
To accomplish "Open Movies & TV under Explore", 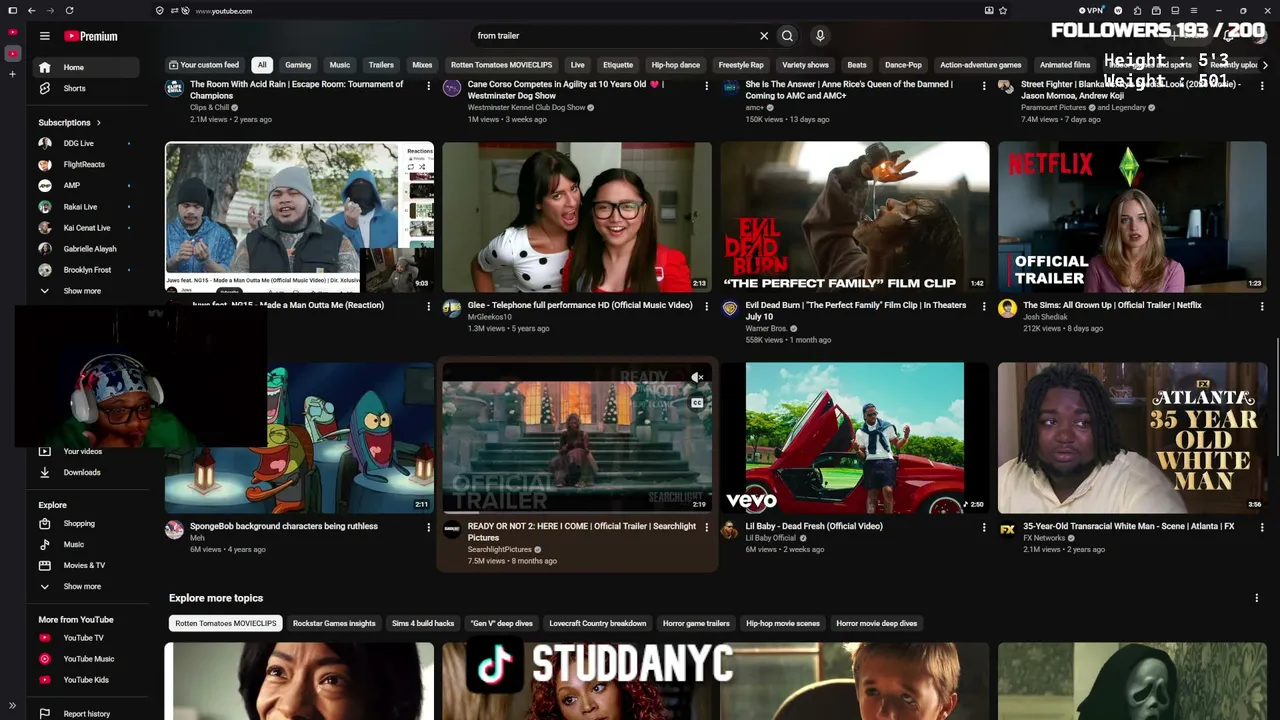I will coord(84,566).
